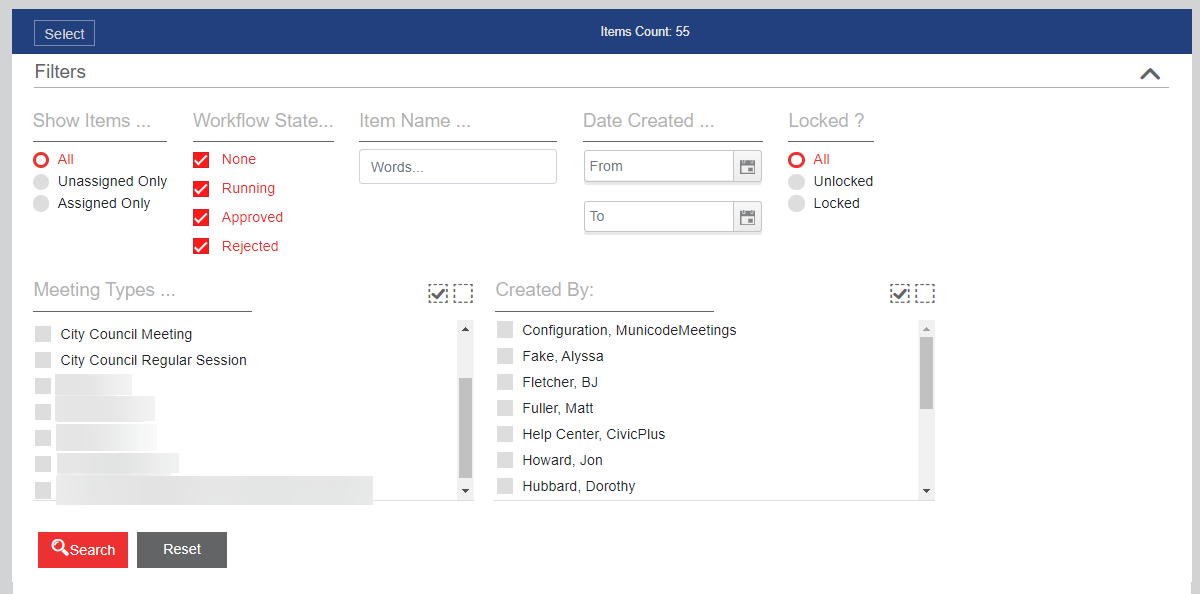Click the Select button
This screenshot has width=1200, height=594.
pyautogui.click(x=64, y=34)
